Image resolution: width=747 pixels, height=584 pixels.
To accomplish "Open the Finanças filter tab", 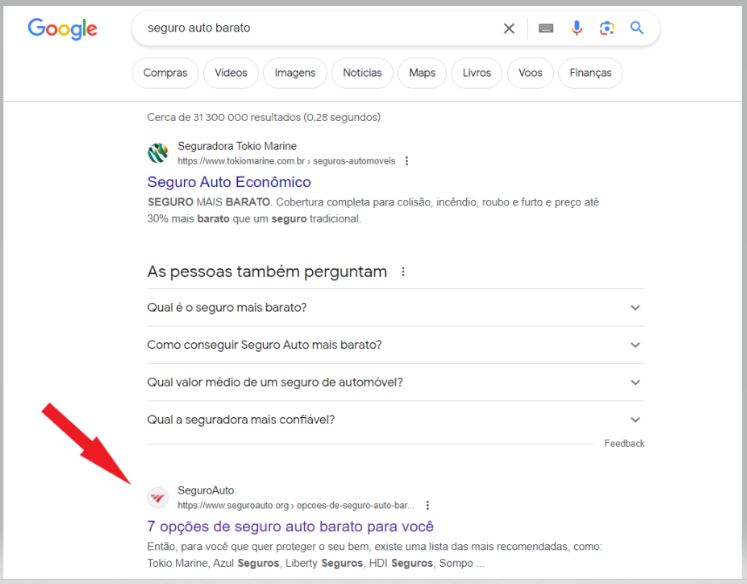I will pos(590,73).
